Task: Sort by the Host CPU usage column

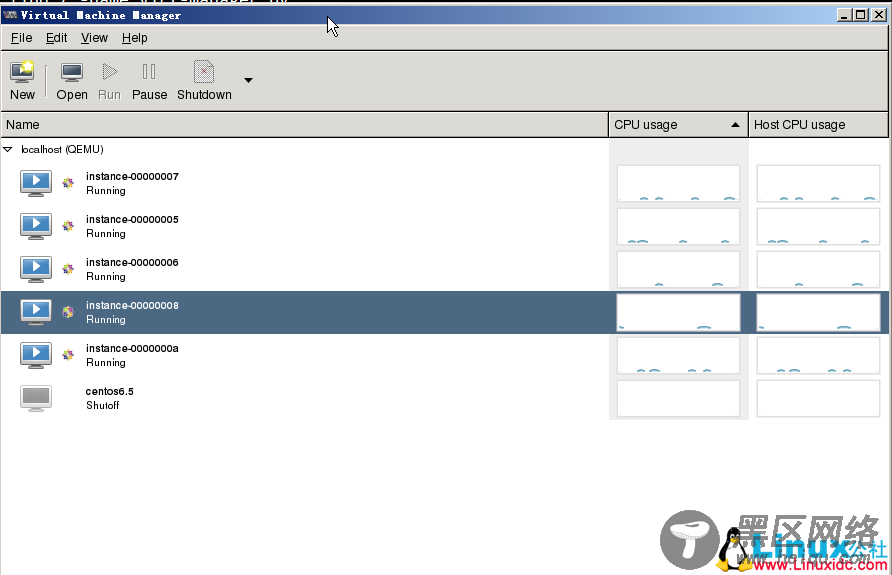Action: pos(818,125)
